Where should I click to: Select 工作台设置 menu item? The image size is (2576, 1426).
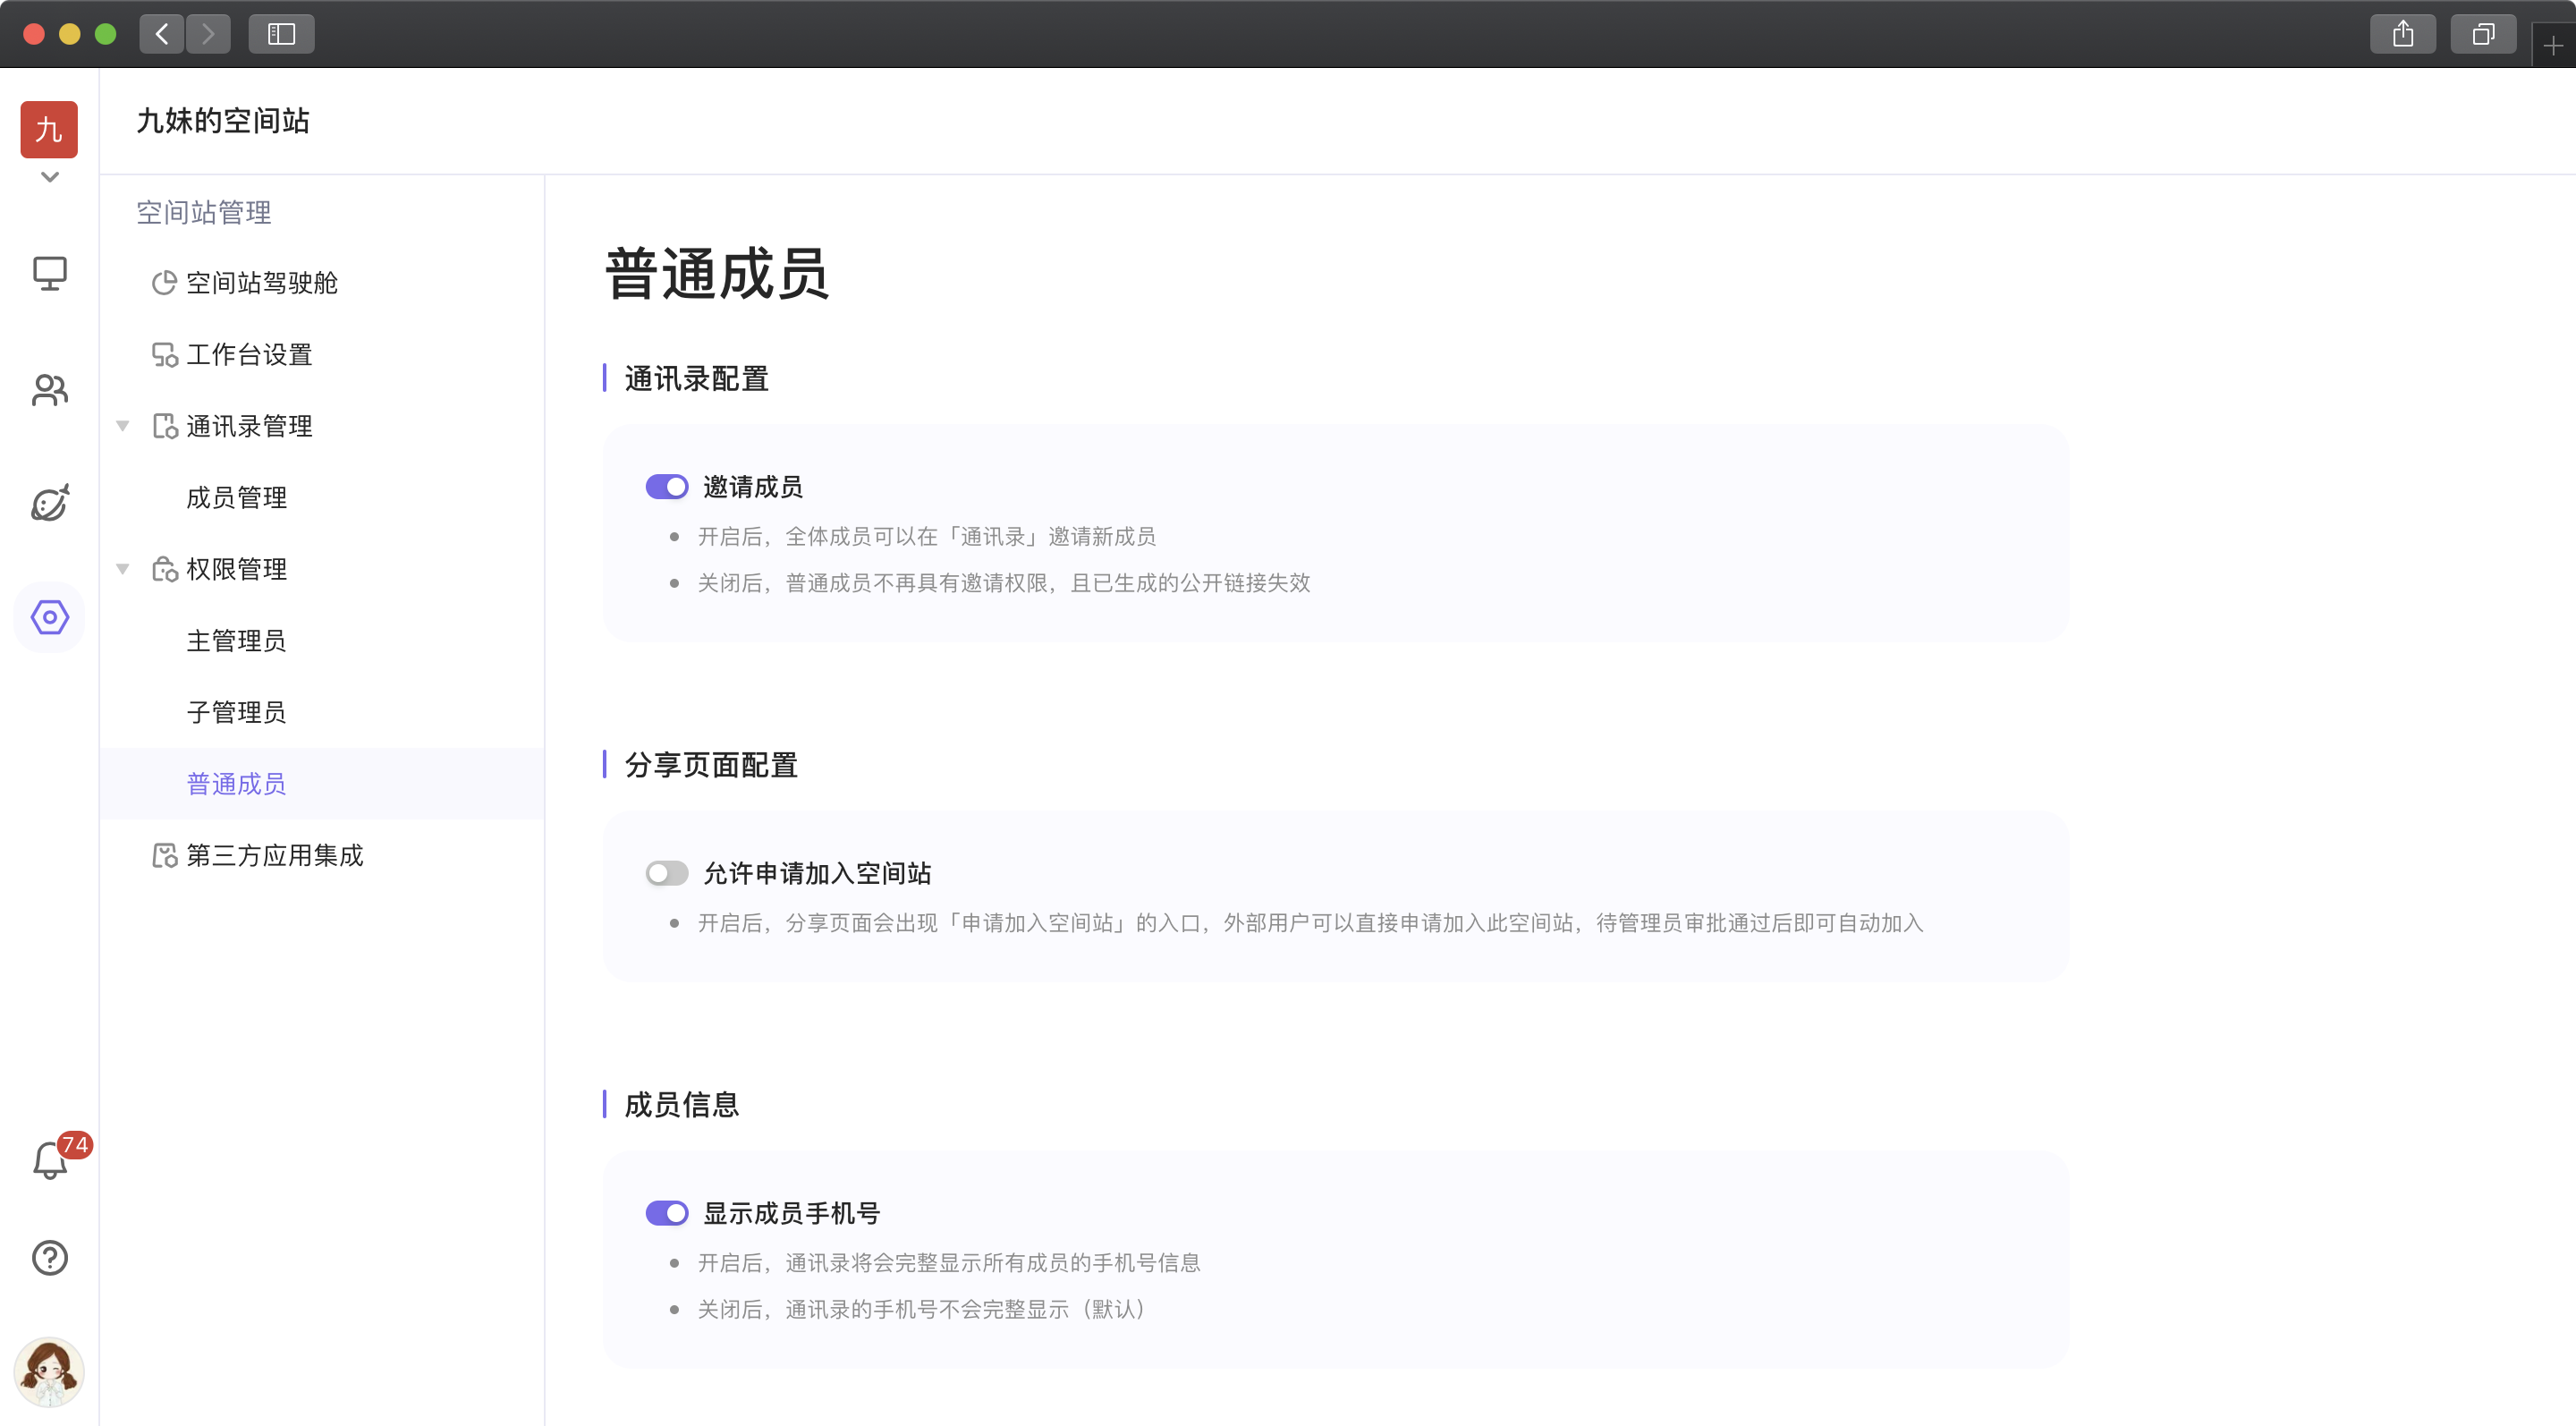tap(249, 355)
